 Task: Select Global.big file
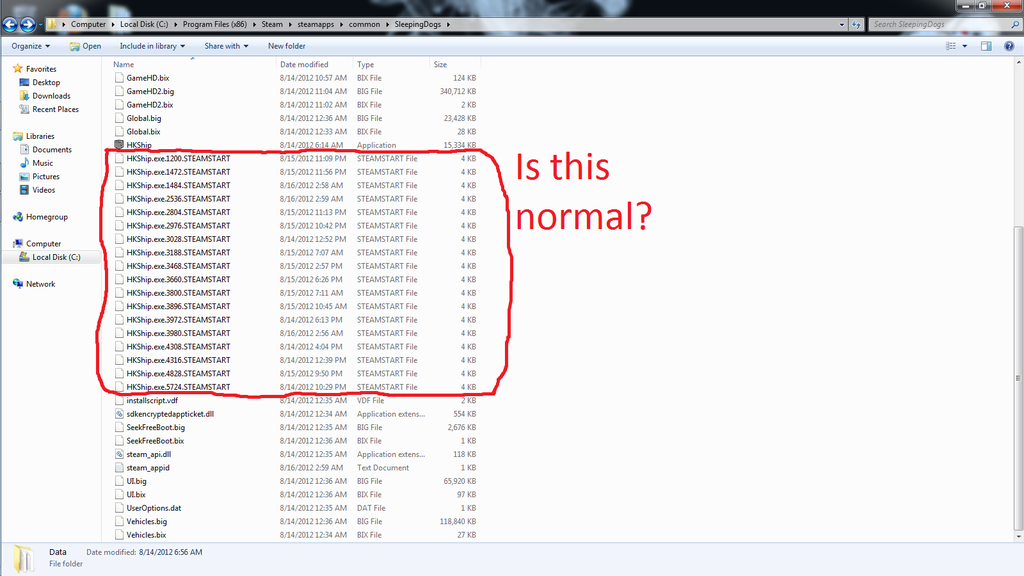pos(144,118)
